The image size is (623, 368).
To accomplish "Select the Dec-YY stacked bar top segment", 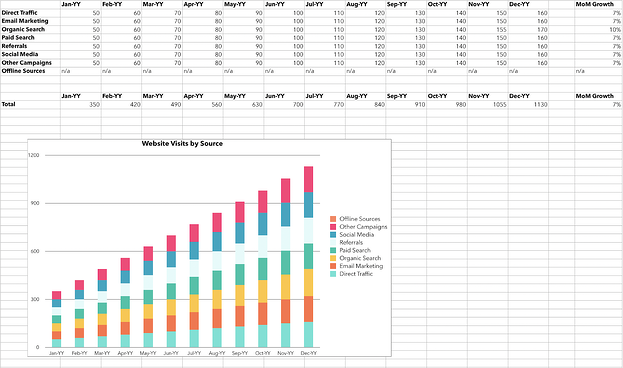I will [x=308, y=179].
